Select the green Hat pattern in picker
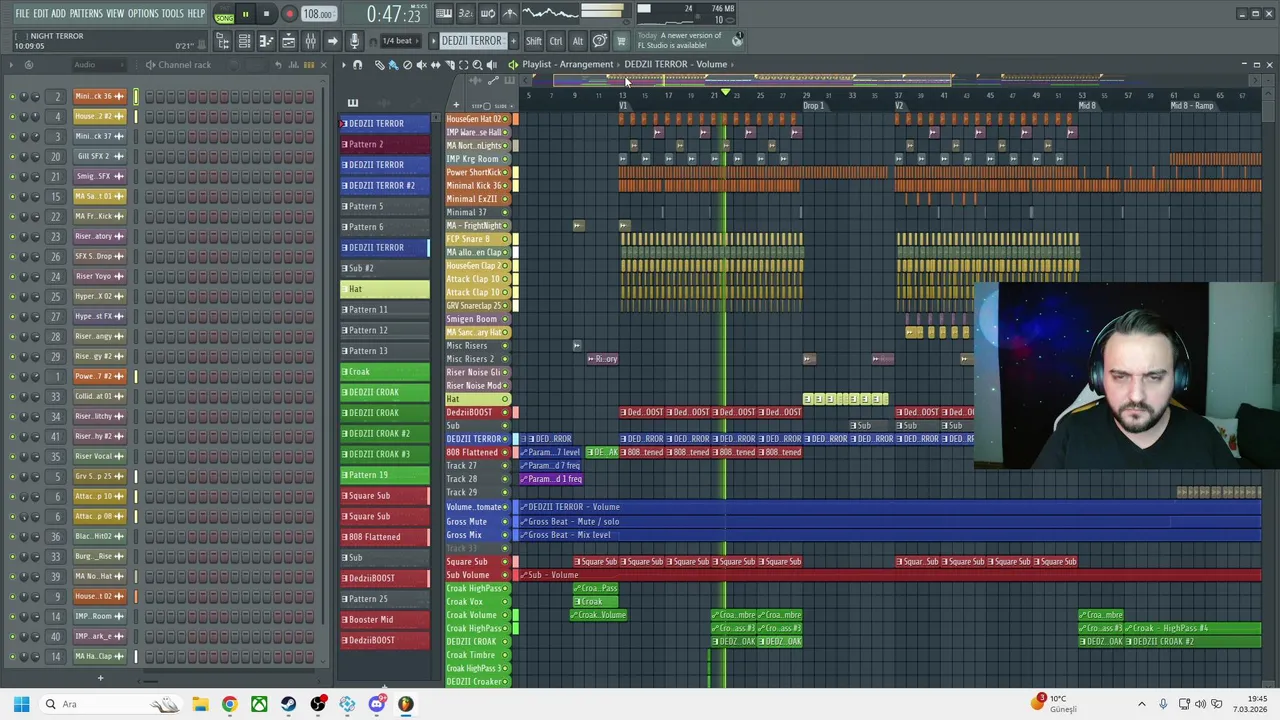Screen dimensions: 1280x720 385,289
